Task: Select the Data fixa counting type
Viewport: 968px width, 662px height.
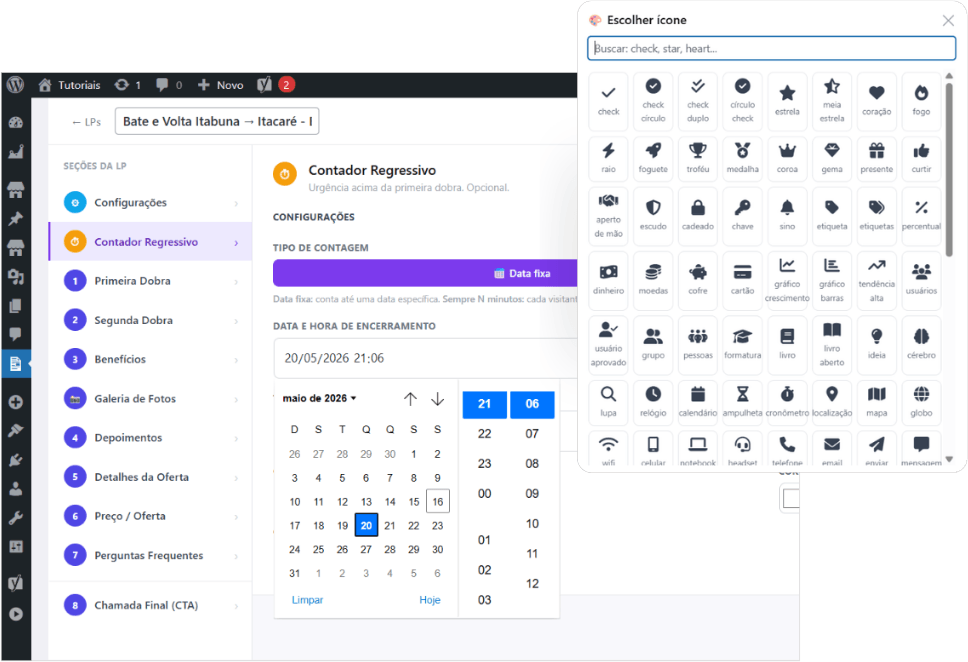Action: click(425, 273)
